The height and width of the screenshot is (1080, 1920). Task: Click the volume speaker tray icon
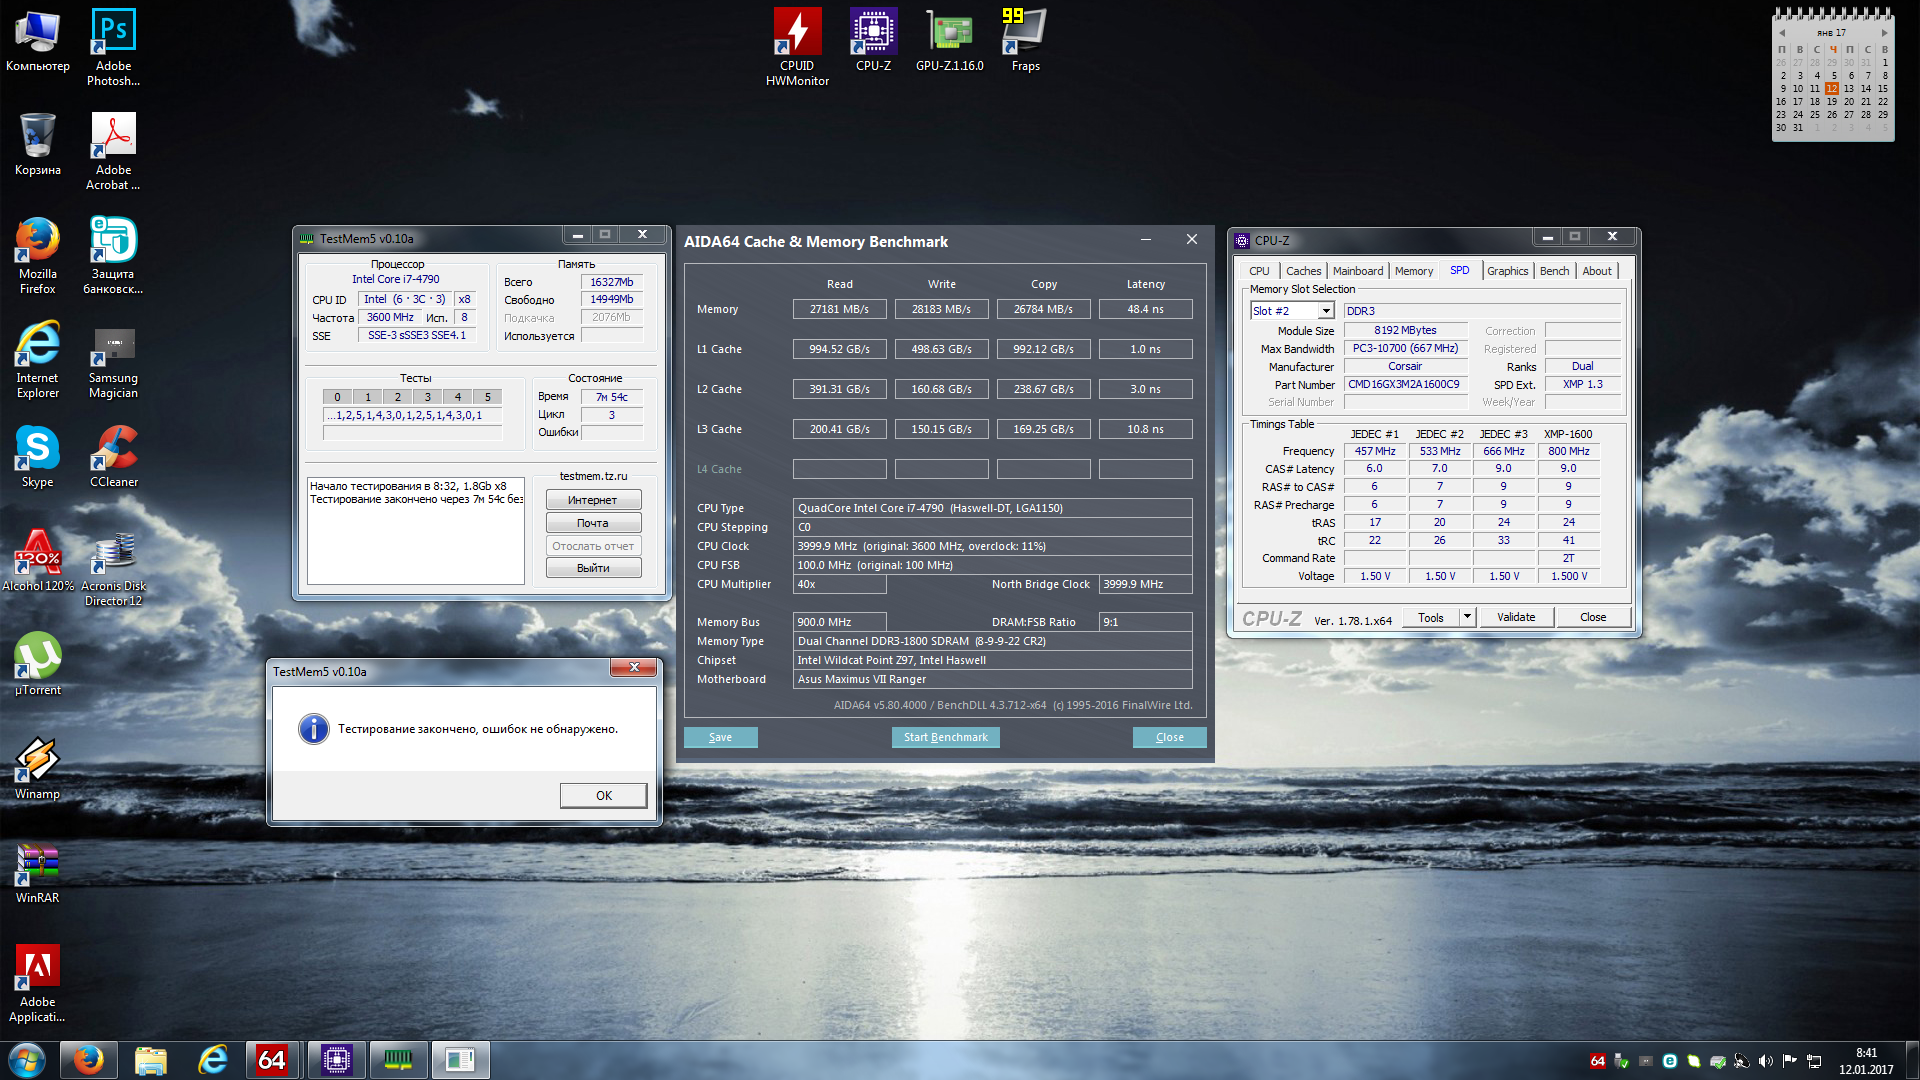click(1765, 1061)
